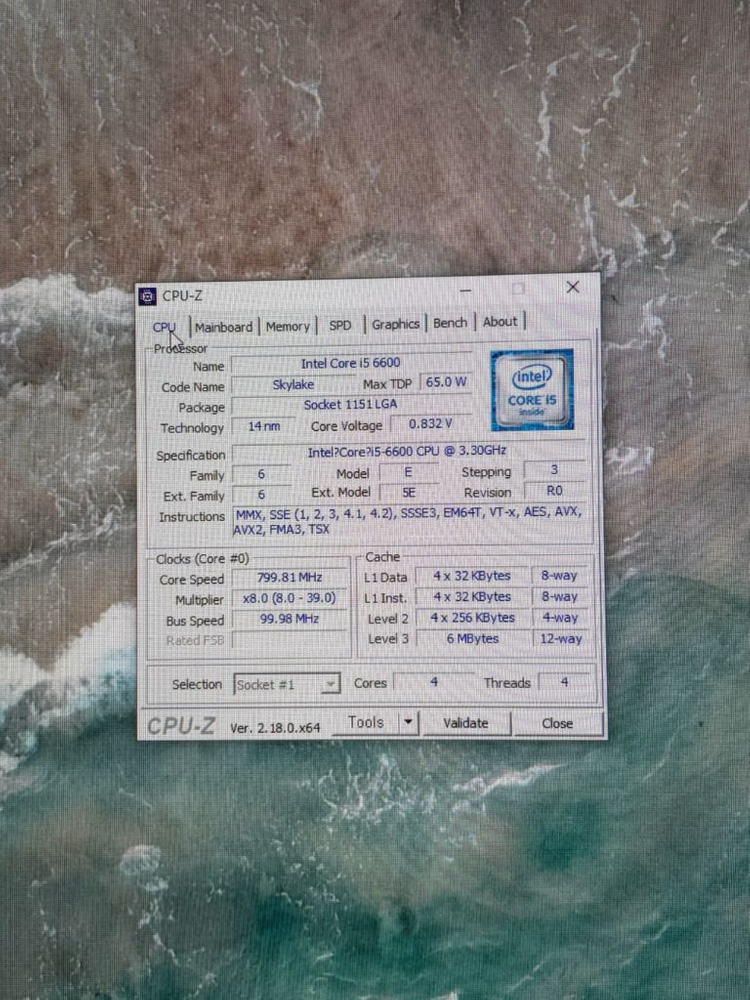
Task: Open the dropdown arrow beside Tools
Action: [408, 721]
